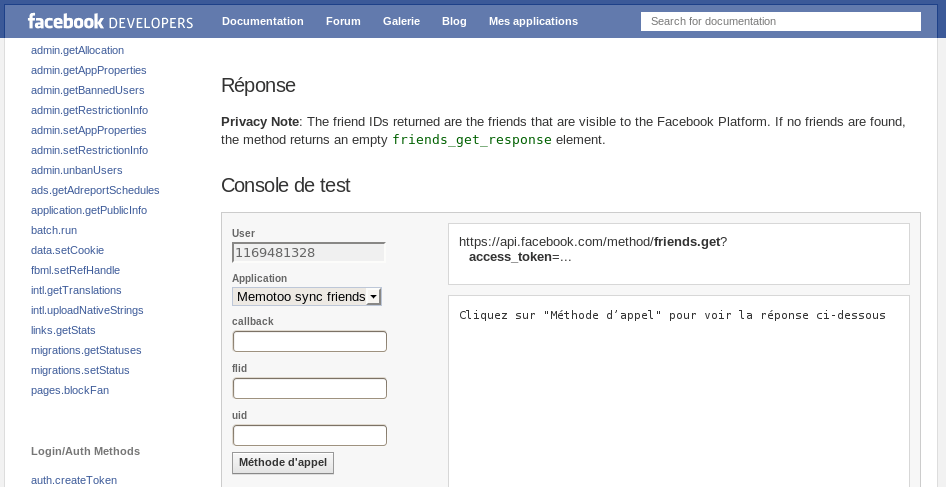Click the Méthode d'appel button
The image size is (946, 487).
pos(283,462)
